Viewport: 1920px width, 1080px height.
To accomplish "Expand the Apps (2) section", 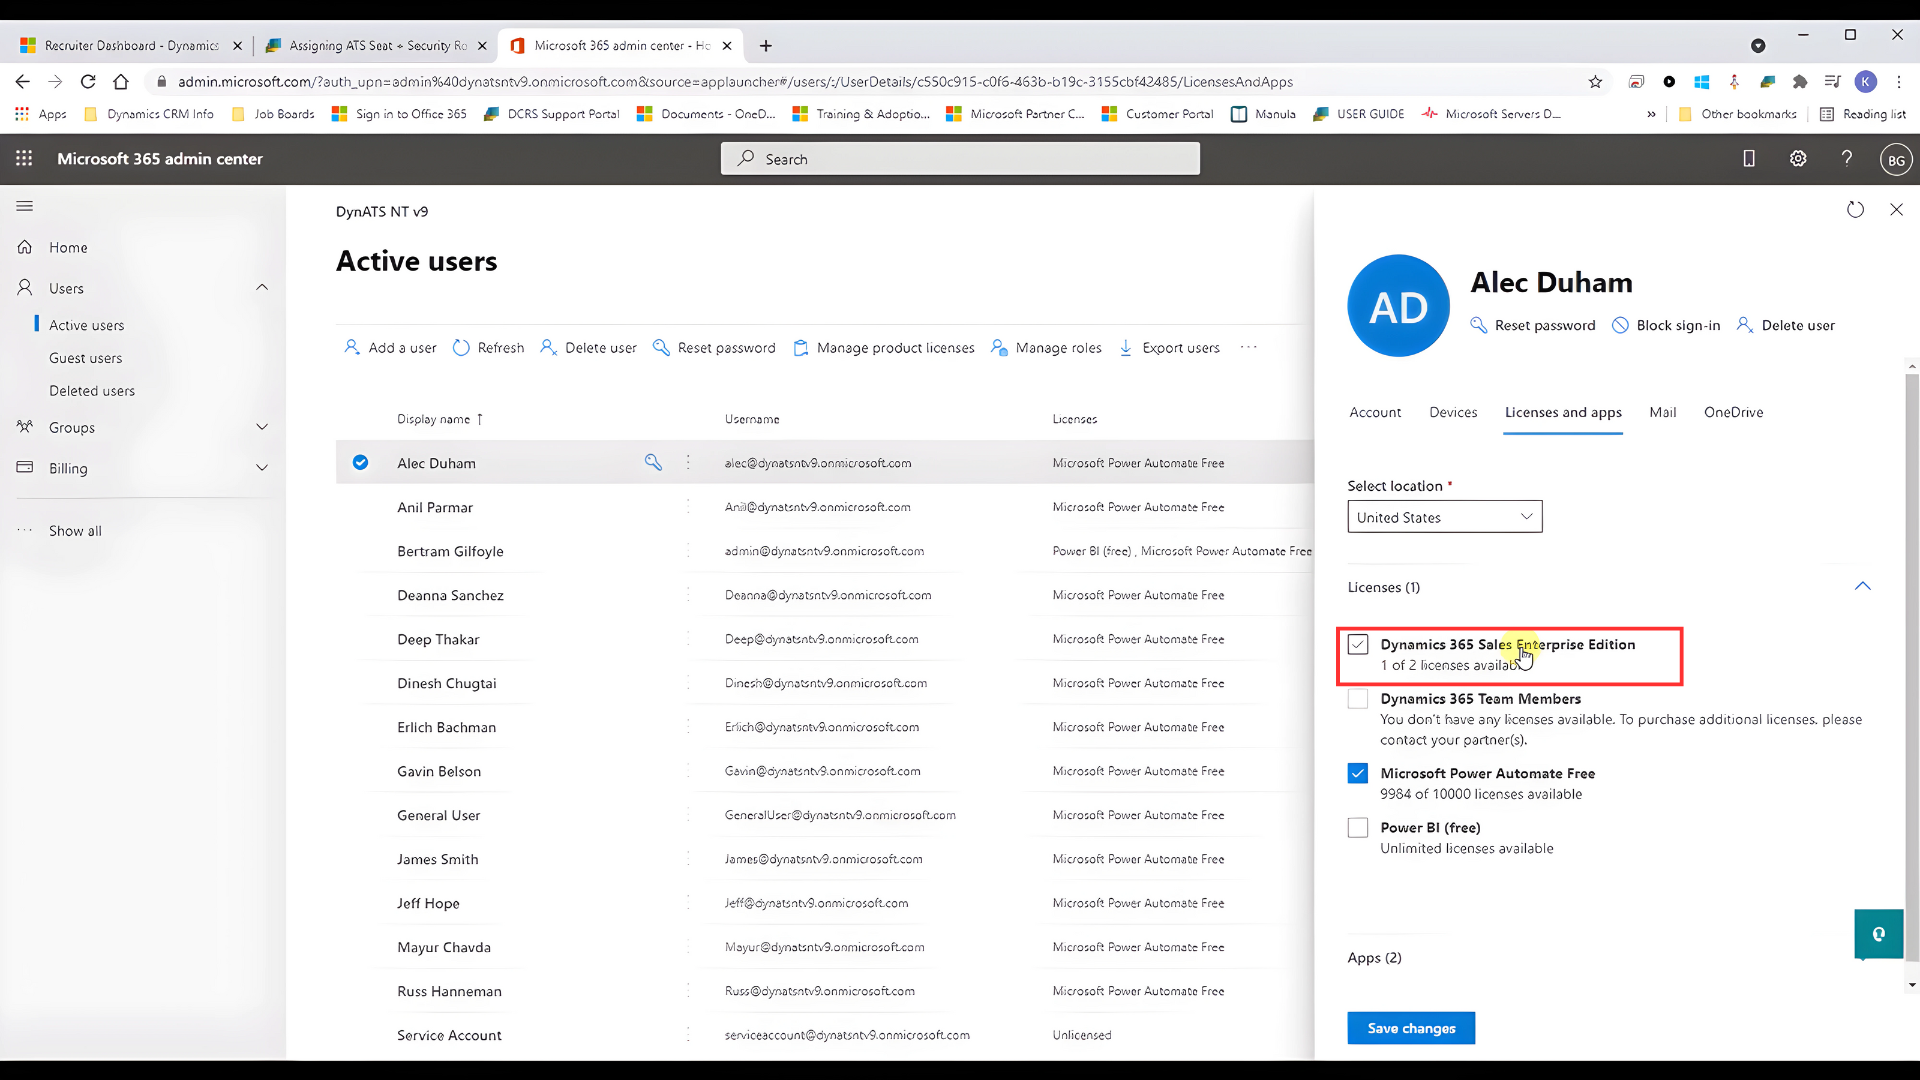I will [x=1374, y=957].
